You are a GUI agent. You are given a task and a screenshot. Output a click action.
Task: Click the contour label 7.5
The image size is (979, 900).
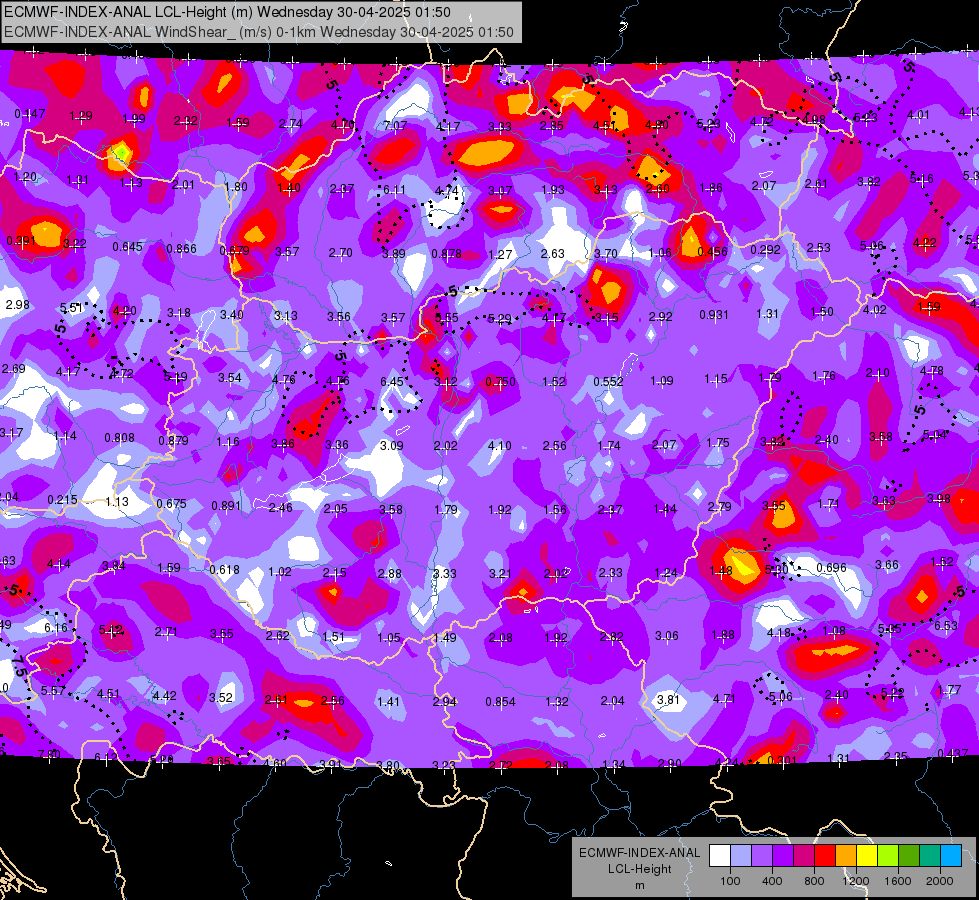tap(19, 667)
